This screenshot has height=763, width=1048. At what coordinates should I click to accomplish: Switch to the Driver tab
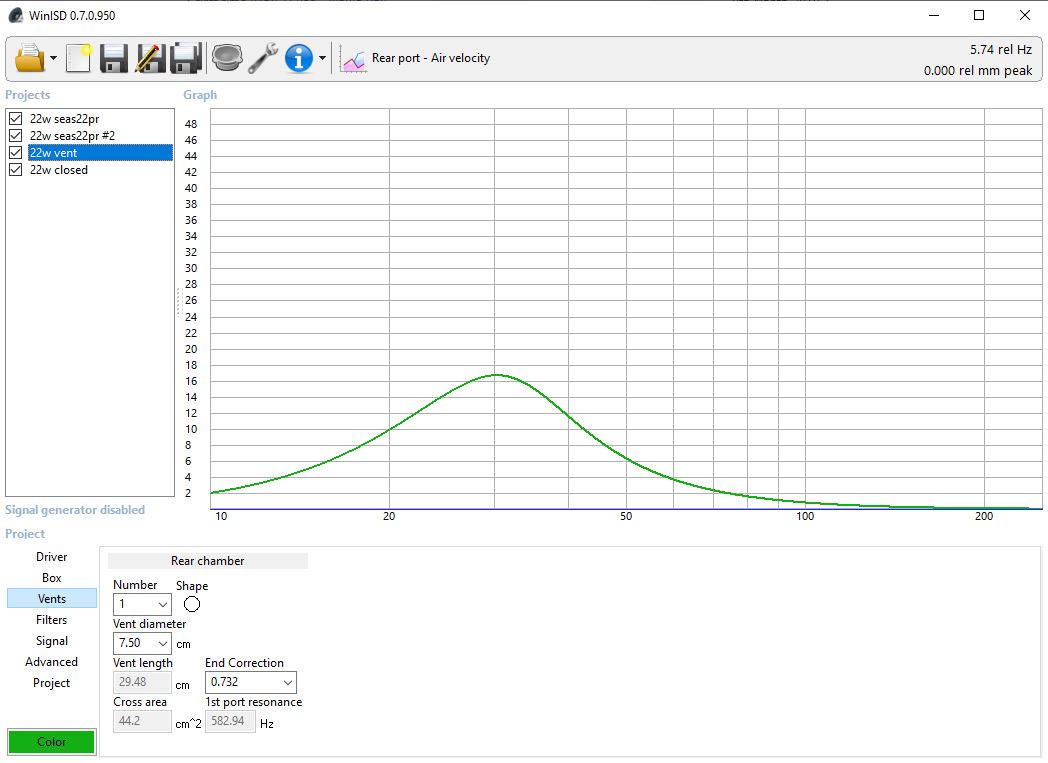point(51,557)
